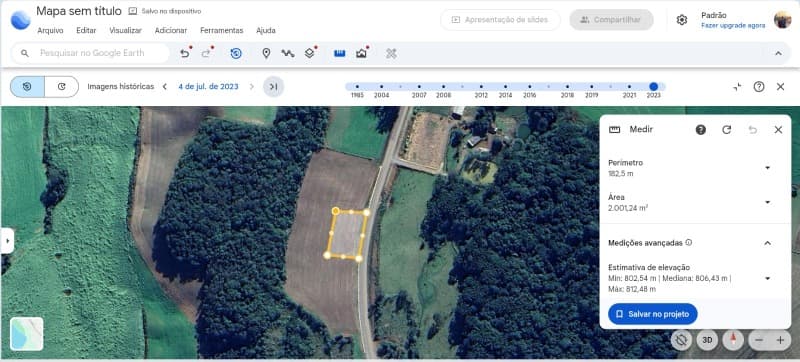This screenshot has width=800, height=362.
Task: Switch to the timelapse mode toggle
Action: coord(62,87)
